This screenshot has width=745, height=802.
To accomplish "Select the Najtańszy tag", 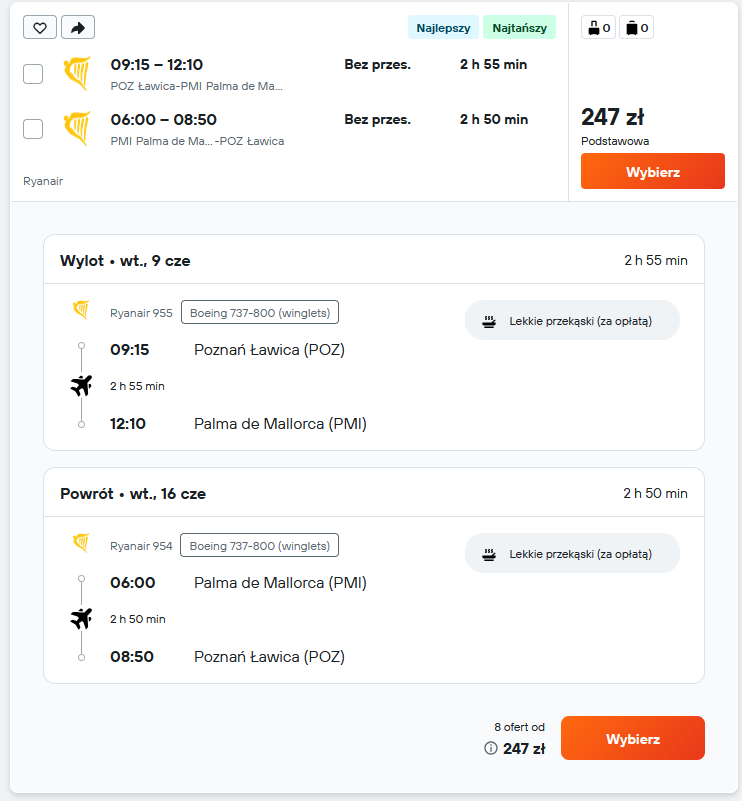I will [520, 28].
